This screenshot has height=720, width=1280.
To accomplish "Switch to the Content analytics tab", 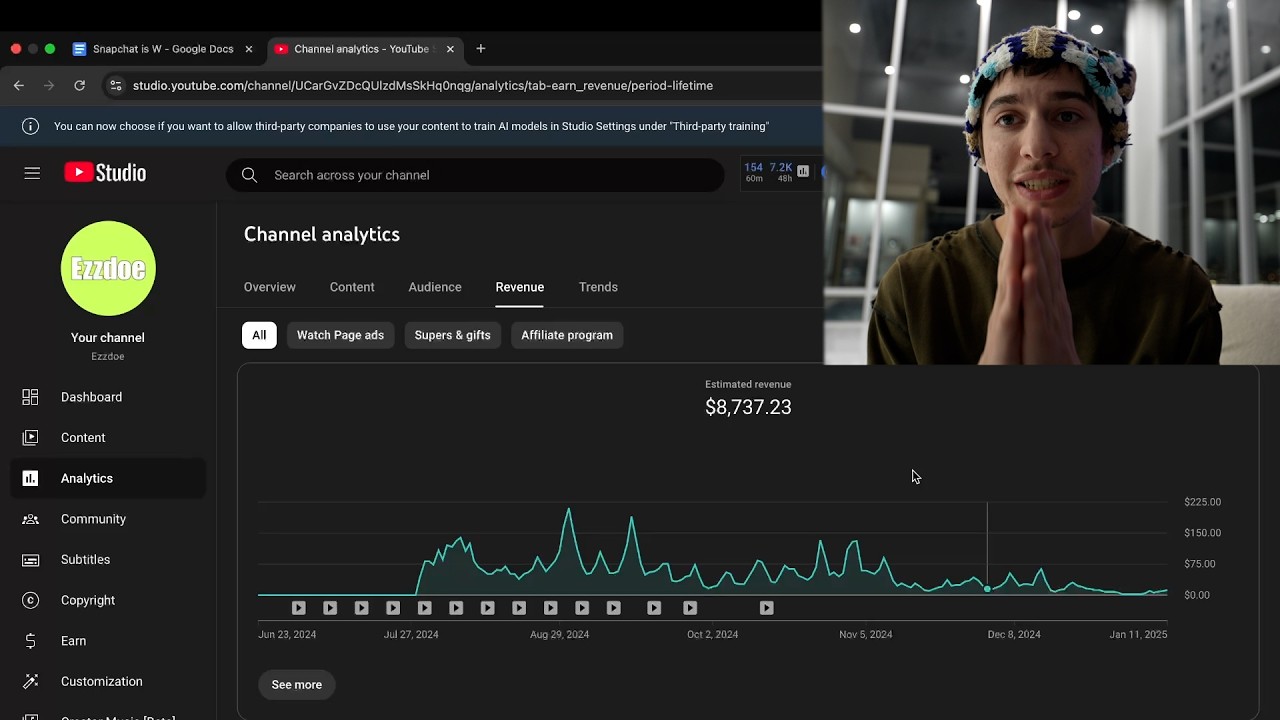I will click(x=352, y=287).
